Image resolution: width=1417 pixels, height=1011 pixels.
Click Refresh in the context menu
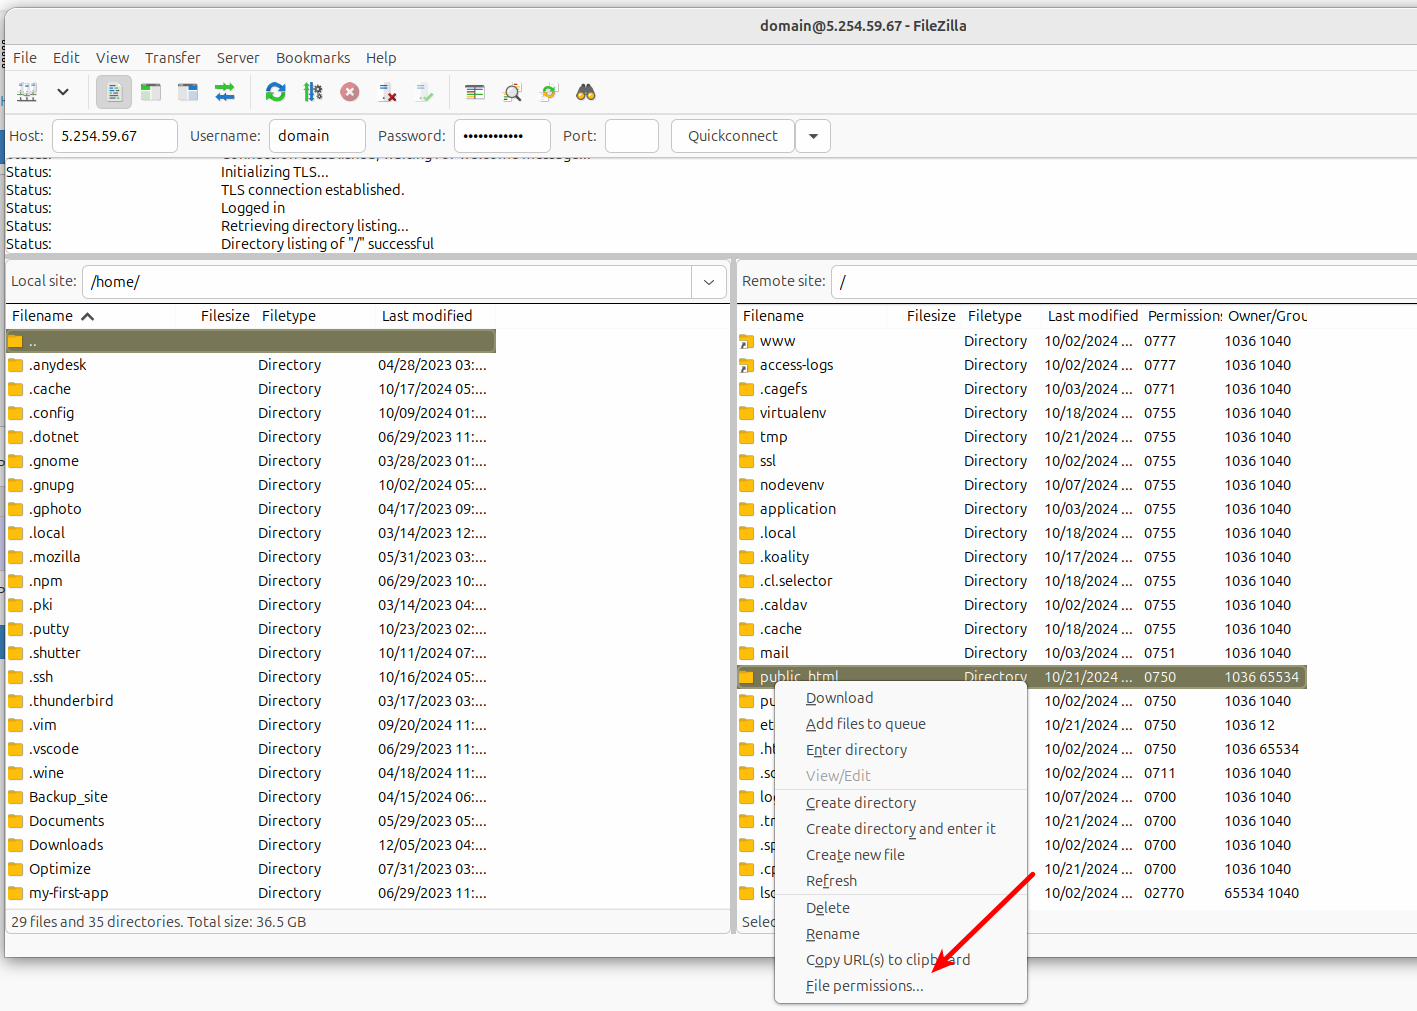(901, 881)
